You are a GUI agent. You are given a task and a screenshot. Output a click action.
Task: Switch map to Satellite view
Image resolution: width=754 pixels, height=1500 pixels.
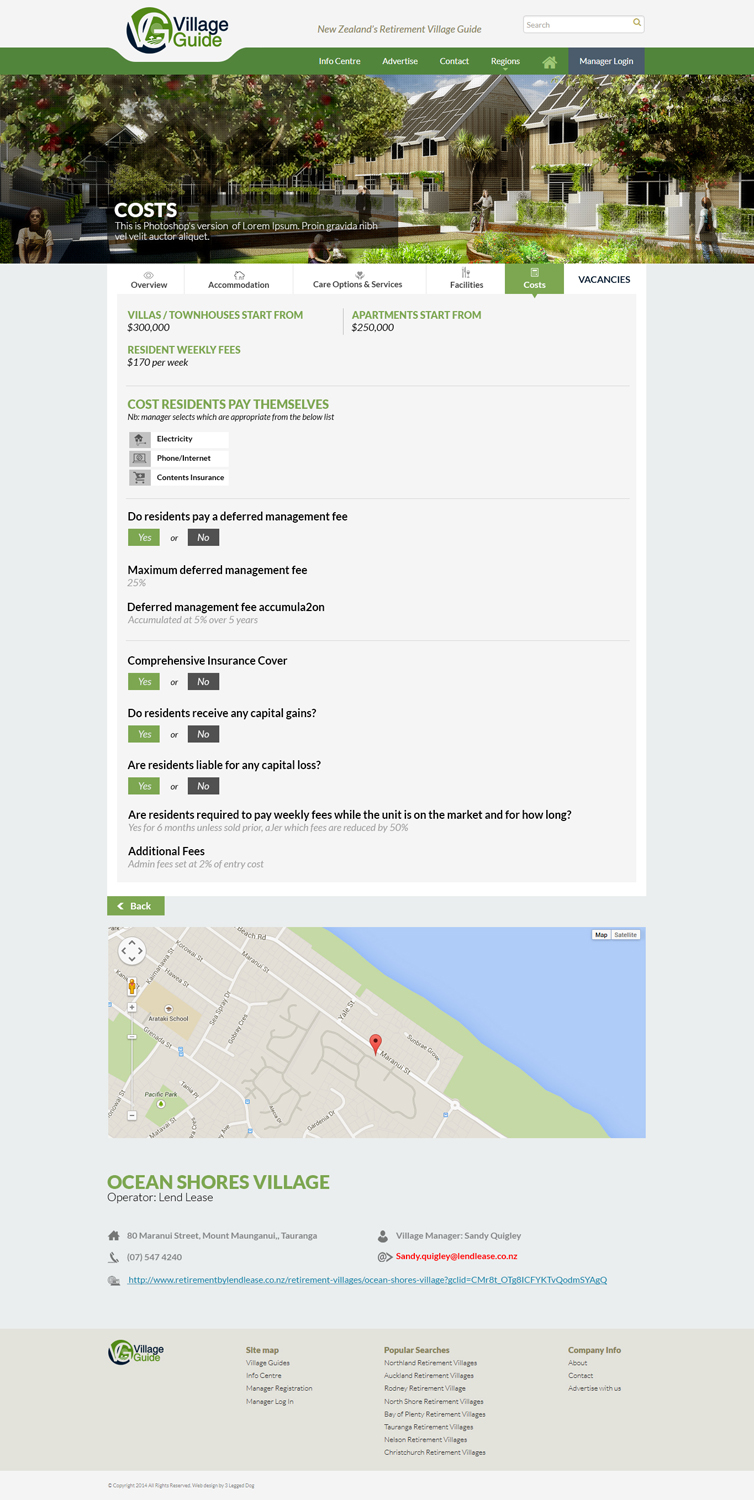pyautogui.click(x=626, y=935)
